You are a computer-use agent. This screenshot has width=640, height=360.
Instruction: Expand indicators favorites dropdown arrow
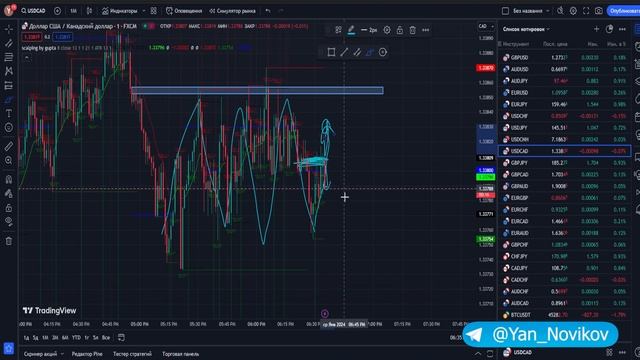click(144, 11)
